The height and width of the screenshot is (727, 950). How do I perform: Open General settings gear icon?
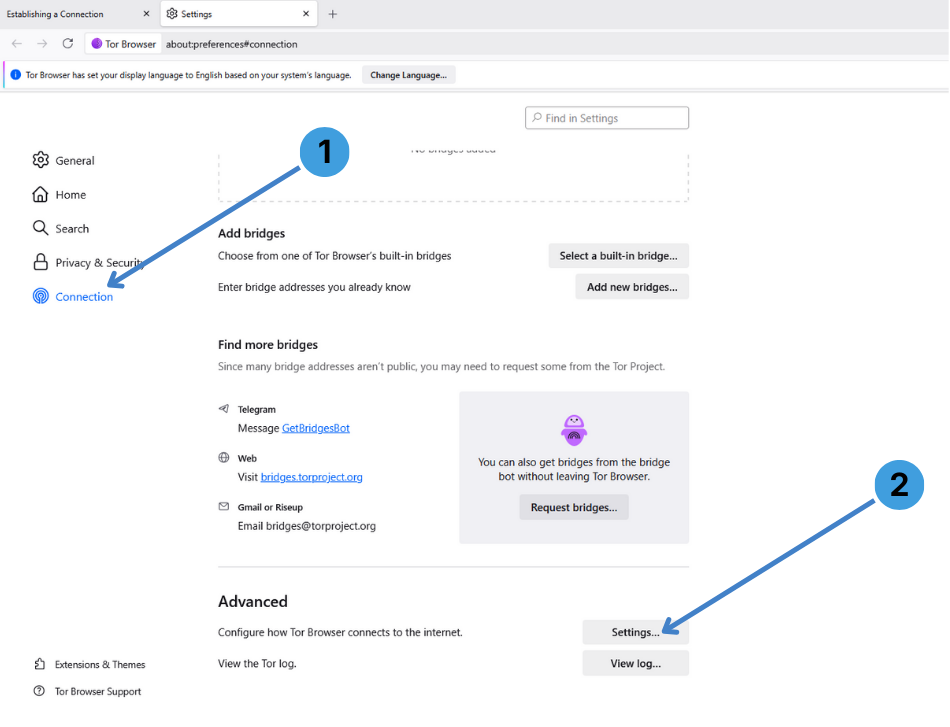41,160
